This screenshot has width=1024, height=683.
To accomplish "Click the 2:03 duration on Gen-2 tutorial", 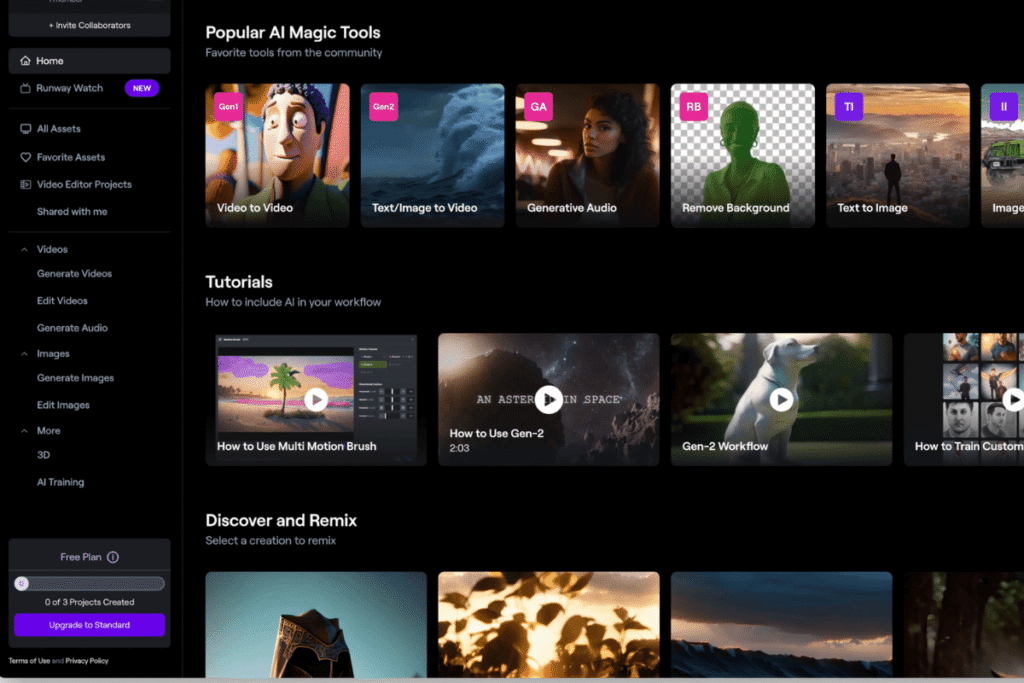I will [x=459, y=448].
